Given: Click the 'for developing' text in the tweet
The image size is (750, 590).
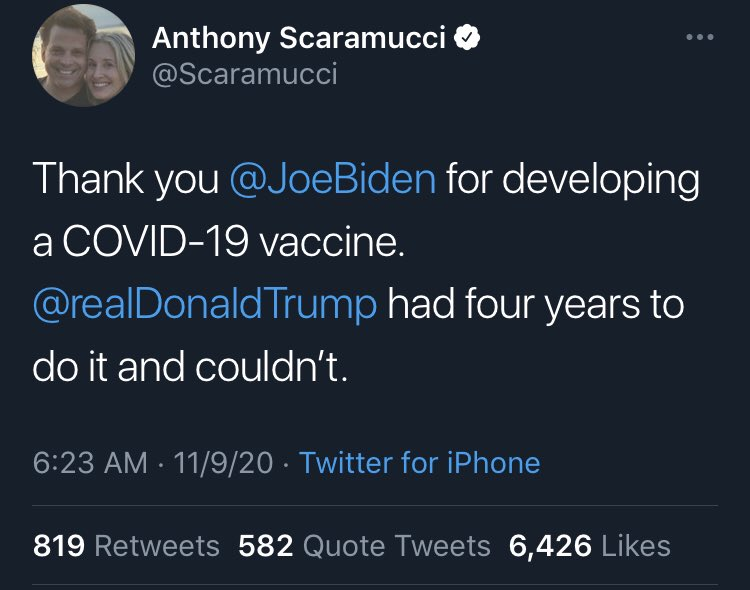Looking at the screenshot, I should (572, 180).
